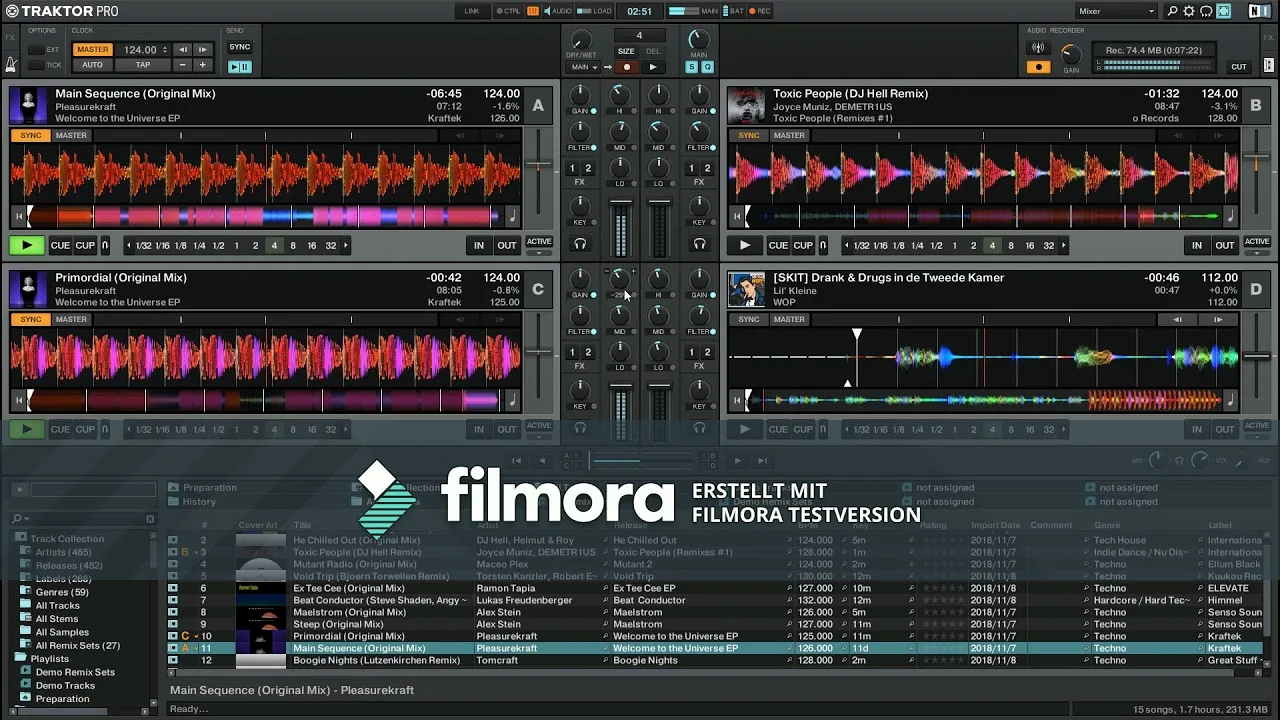The image size is (1280, 720).
Task: Click the send SYNC button
Action: (240, 47)
